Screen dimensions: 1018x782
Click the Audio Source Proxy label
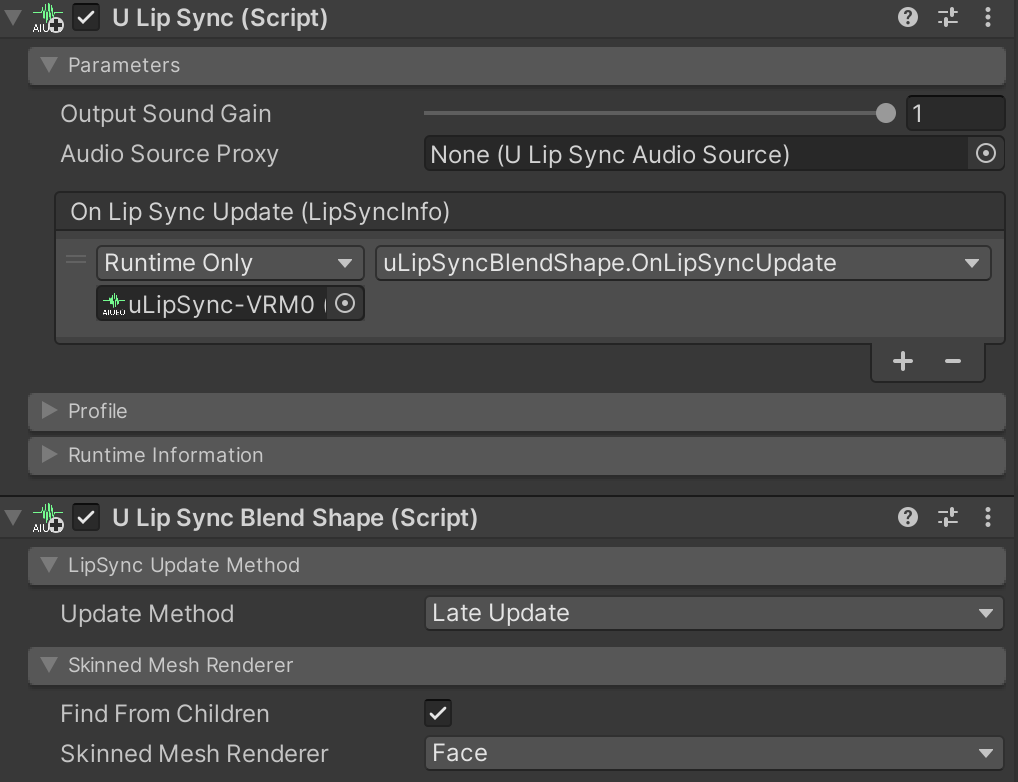tap(169, 154)
